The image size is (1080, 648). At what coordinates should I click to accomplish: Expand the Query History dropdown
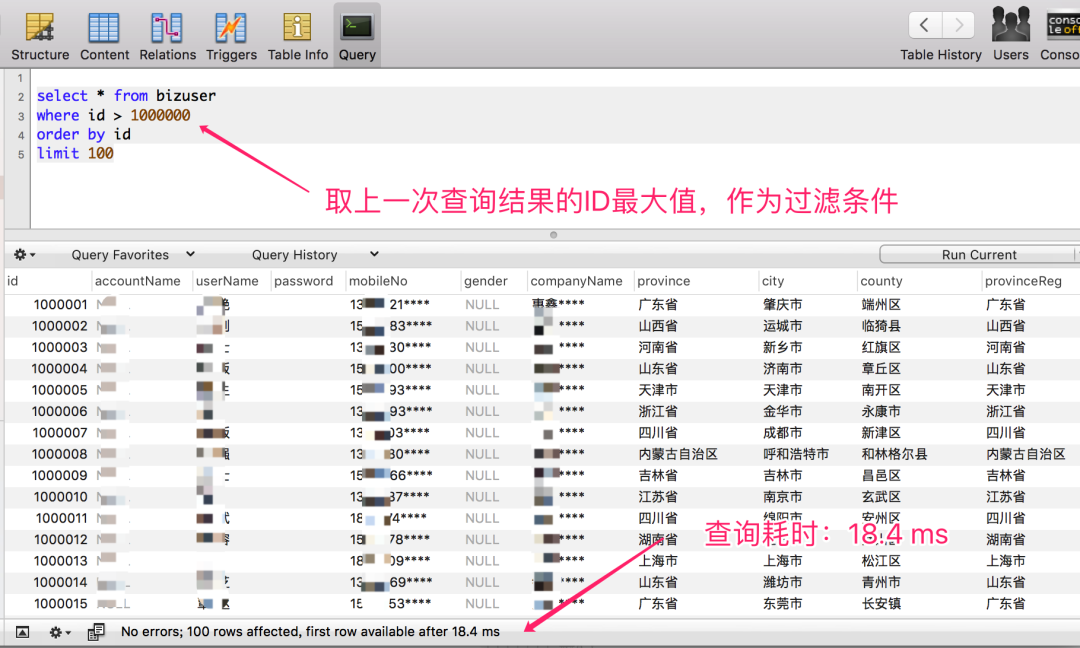pos(314,255)
